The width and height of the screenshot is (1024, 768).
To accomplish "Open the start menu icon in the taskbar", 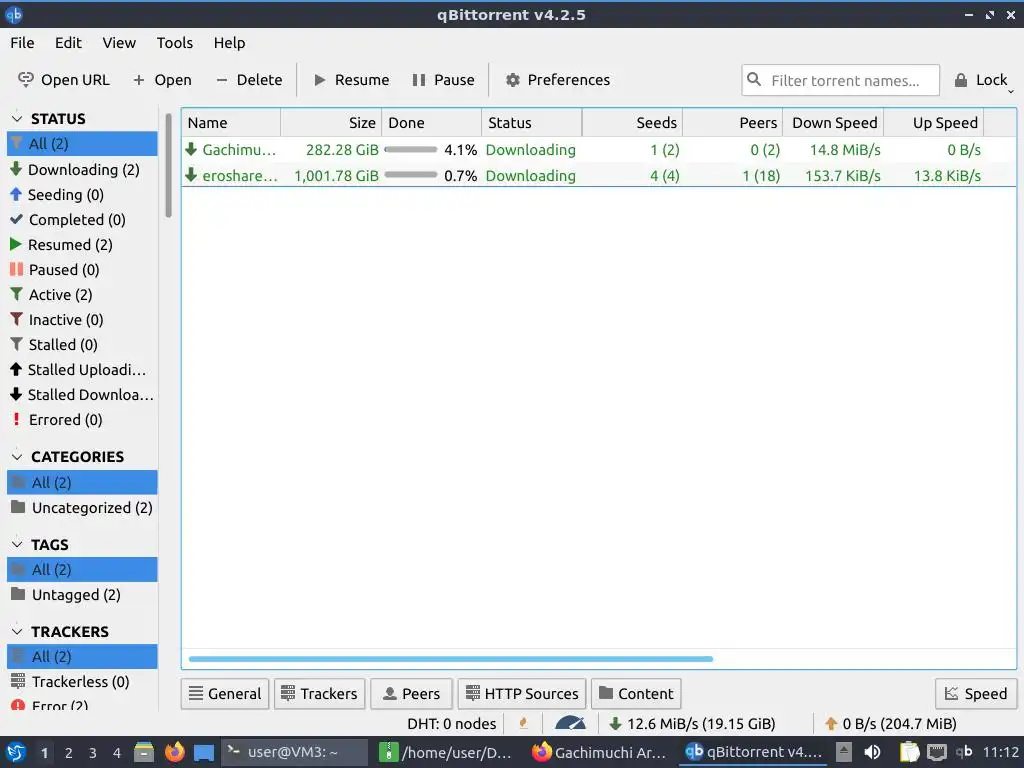I will (x=16, y=752).
